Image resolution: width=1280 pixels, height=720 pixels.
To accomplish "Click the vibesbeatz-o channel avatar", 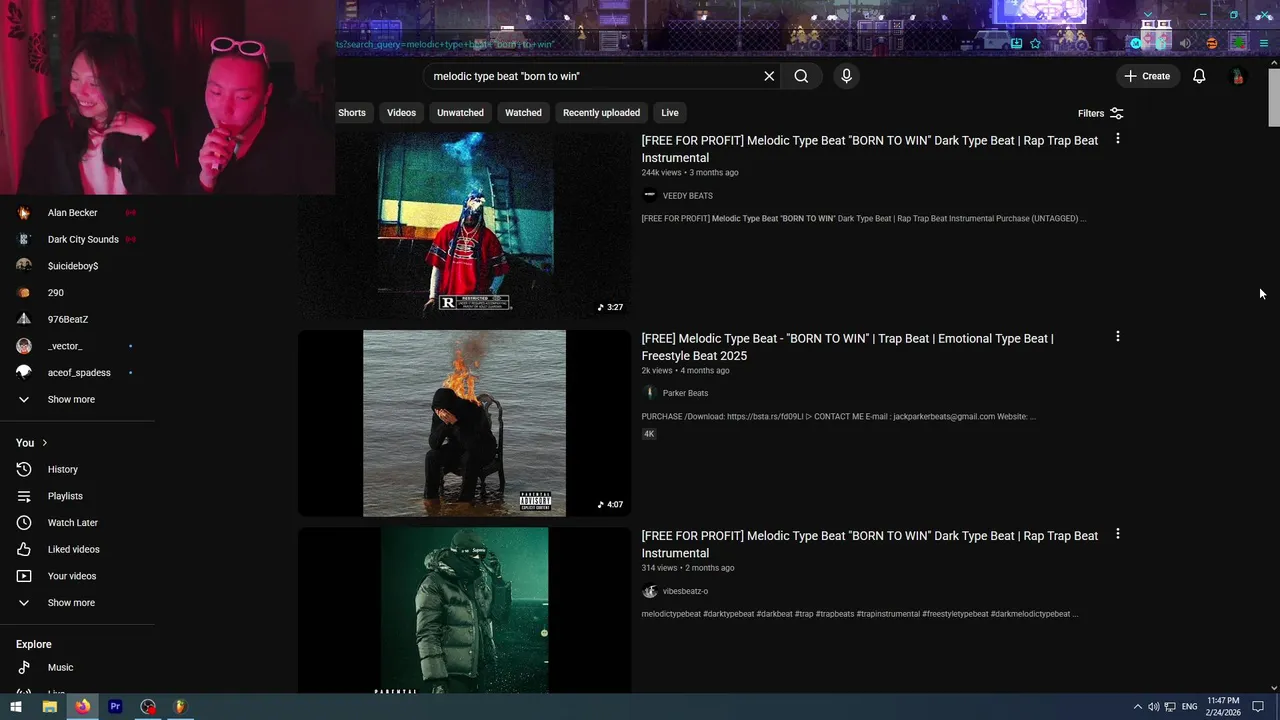I will pos(650,591).
